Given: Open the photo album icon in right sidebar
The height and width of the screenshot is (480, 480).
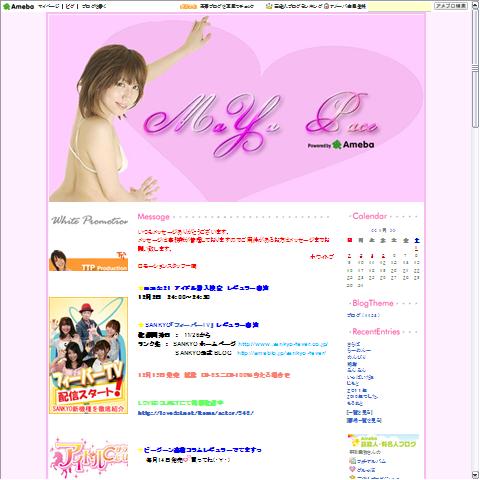Looking at the screenshot, I should pos(352,461).
